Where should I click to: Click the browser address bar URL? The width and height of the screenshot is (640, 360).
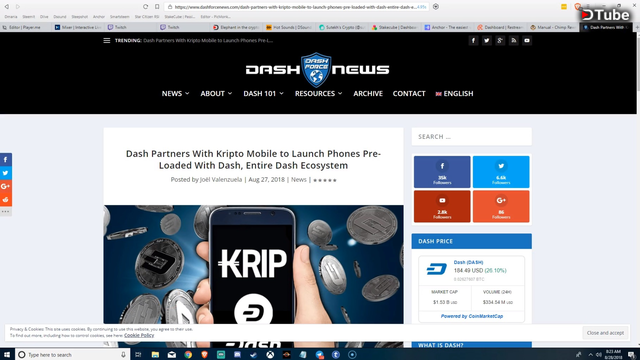pyautogui.click(x=296, y=7)
